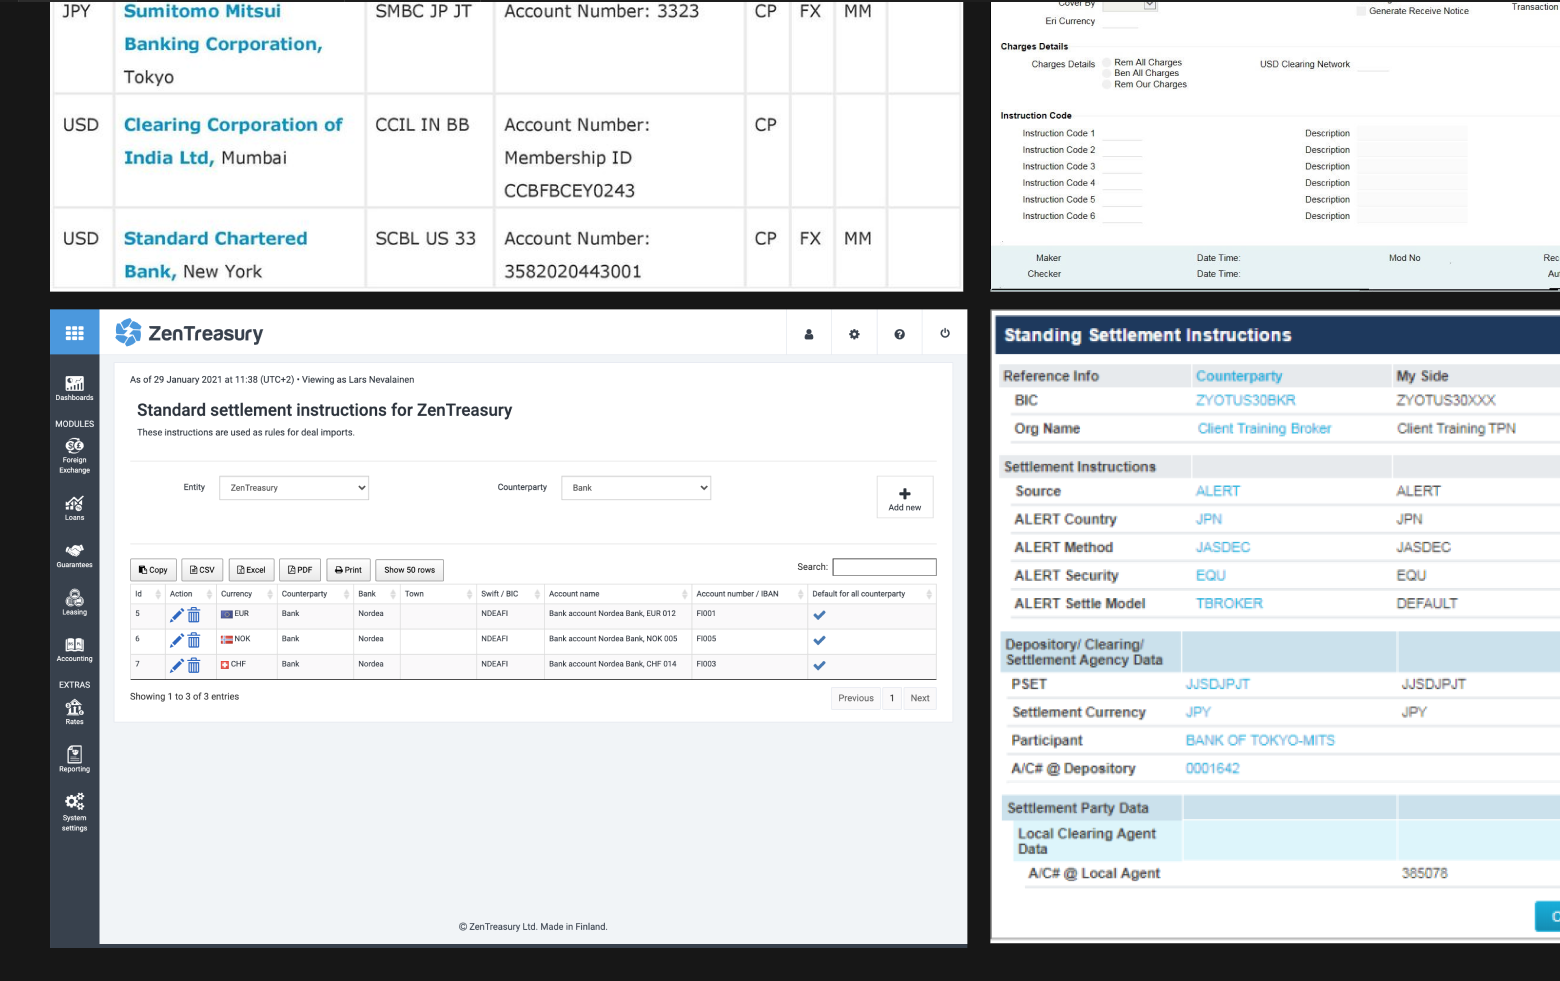The height and width of the screenshot is (981, 1560).
Task: Select the Leasing module in sidebar
Action: pos(75,602)
